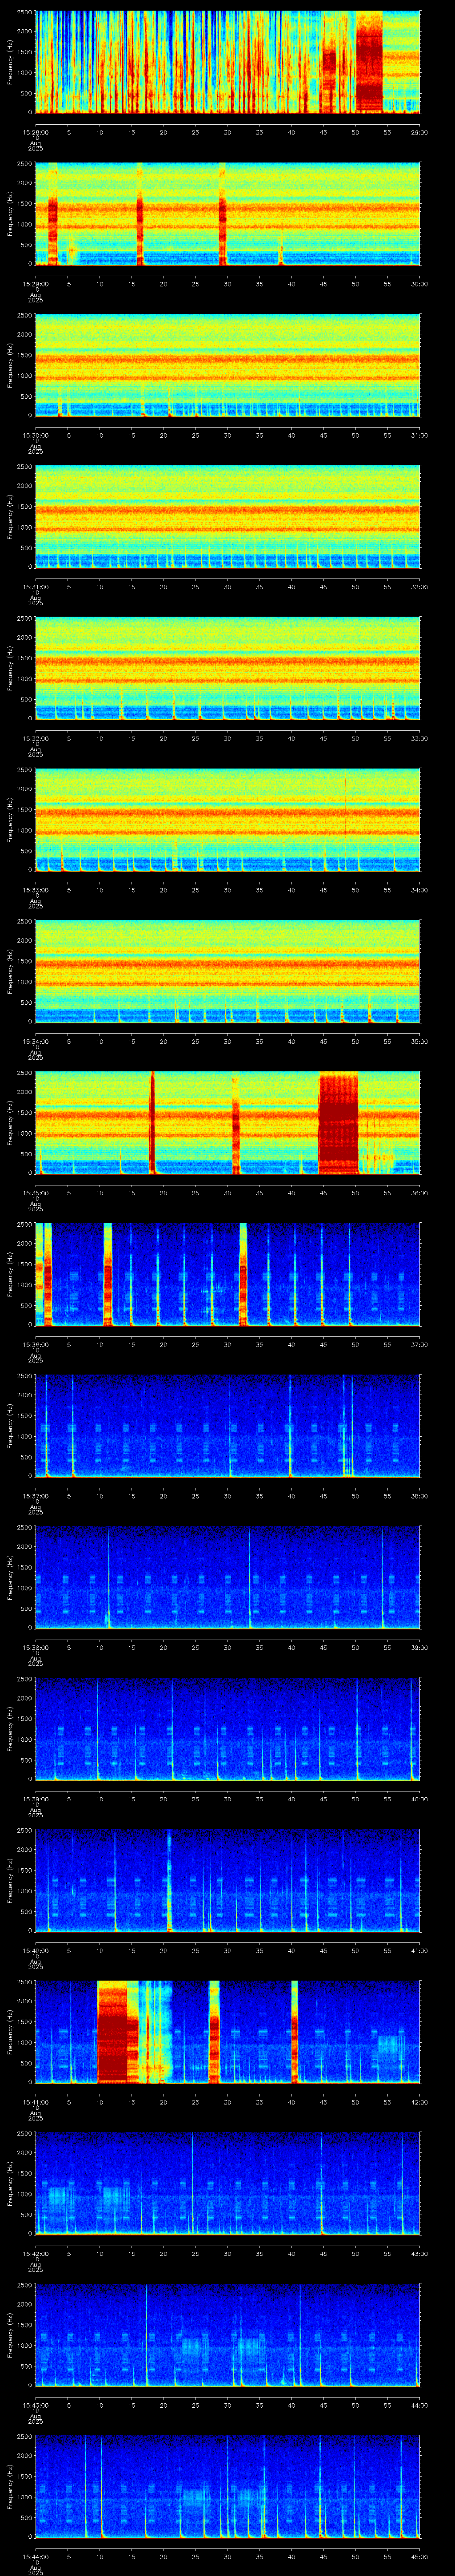Image resolution: width=455 pixels, height=2576 pixels.
Task: Click the spectrogram panel starting at 15:29:00
Action: (228, 214)
